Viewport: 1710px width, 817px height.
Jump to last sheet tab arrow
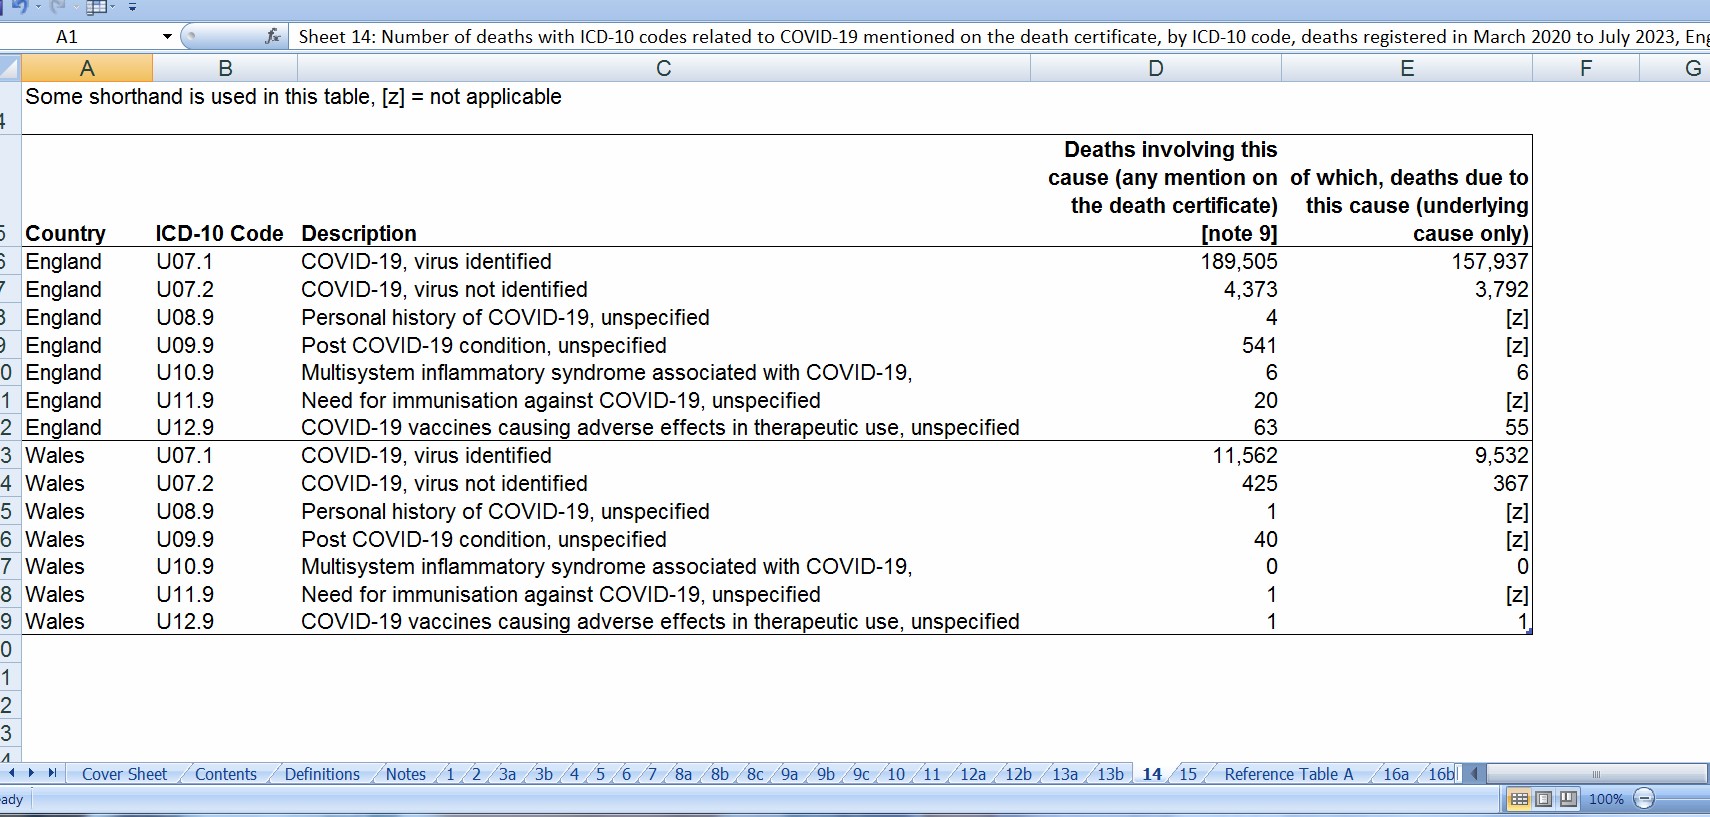pos(51,773)
